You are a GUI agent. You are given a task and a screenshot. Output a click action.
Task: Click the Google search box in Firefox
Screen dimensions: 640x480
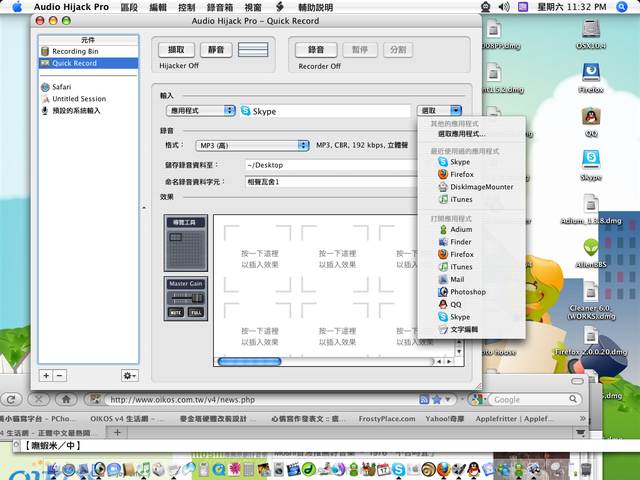coord(530,400)
